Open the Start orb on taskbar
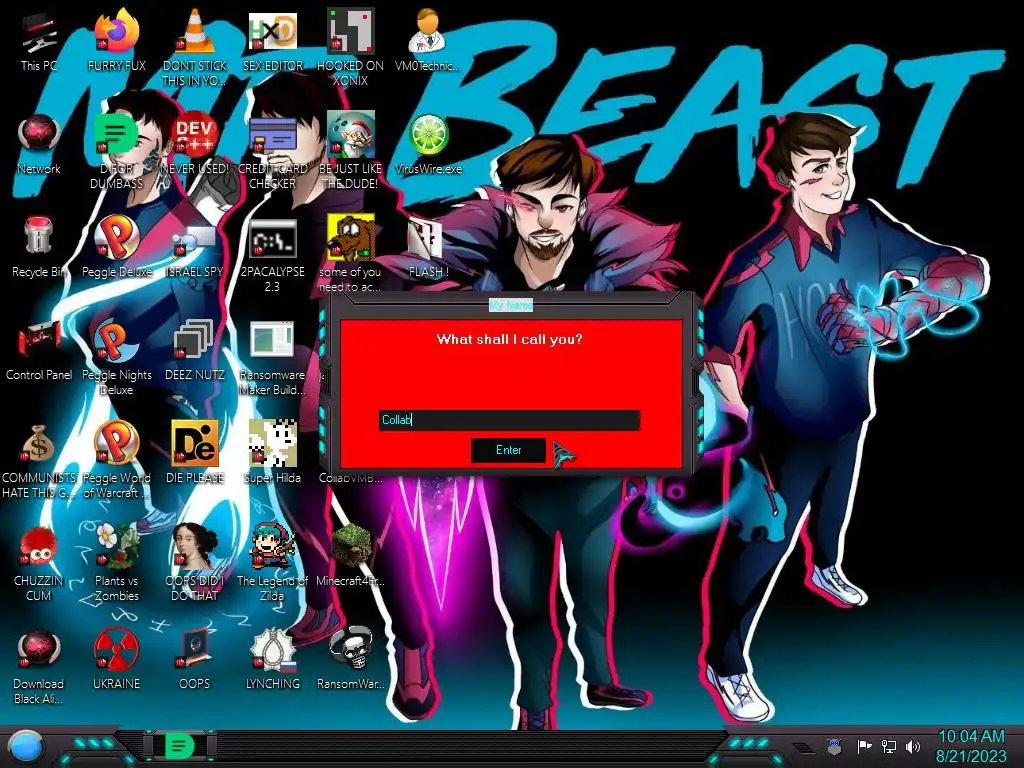Viewport: 1024px width, 768px height. (26, 747)
